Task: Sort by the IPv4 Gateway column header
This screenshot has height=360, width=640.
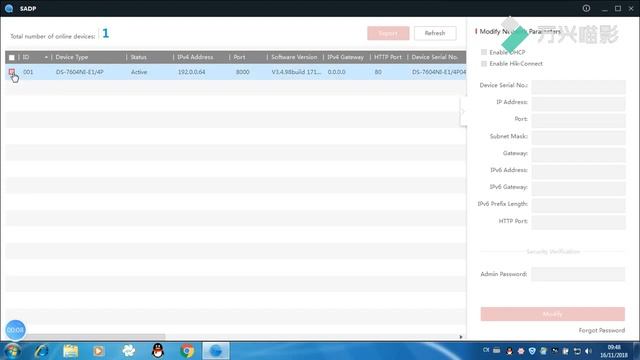Action: pyautogui.click(x=345, y=57)
